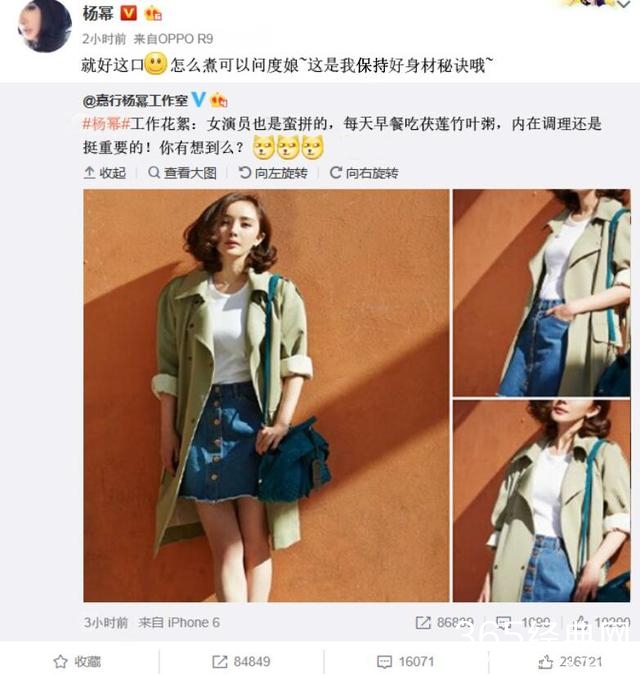This screenshot has height=675, width=640.
Task: Open the 16071 comments section
Action: pos(405,661)
